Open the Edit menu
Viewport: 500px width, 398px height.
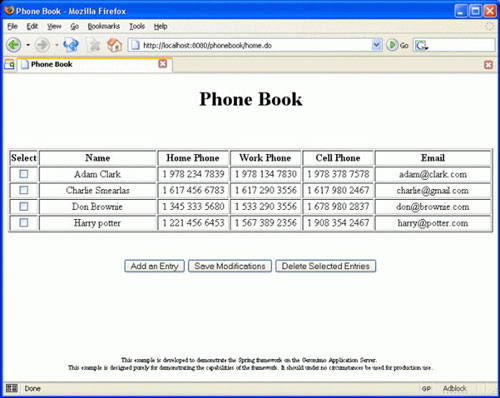point(32,26)
